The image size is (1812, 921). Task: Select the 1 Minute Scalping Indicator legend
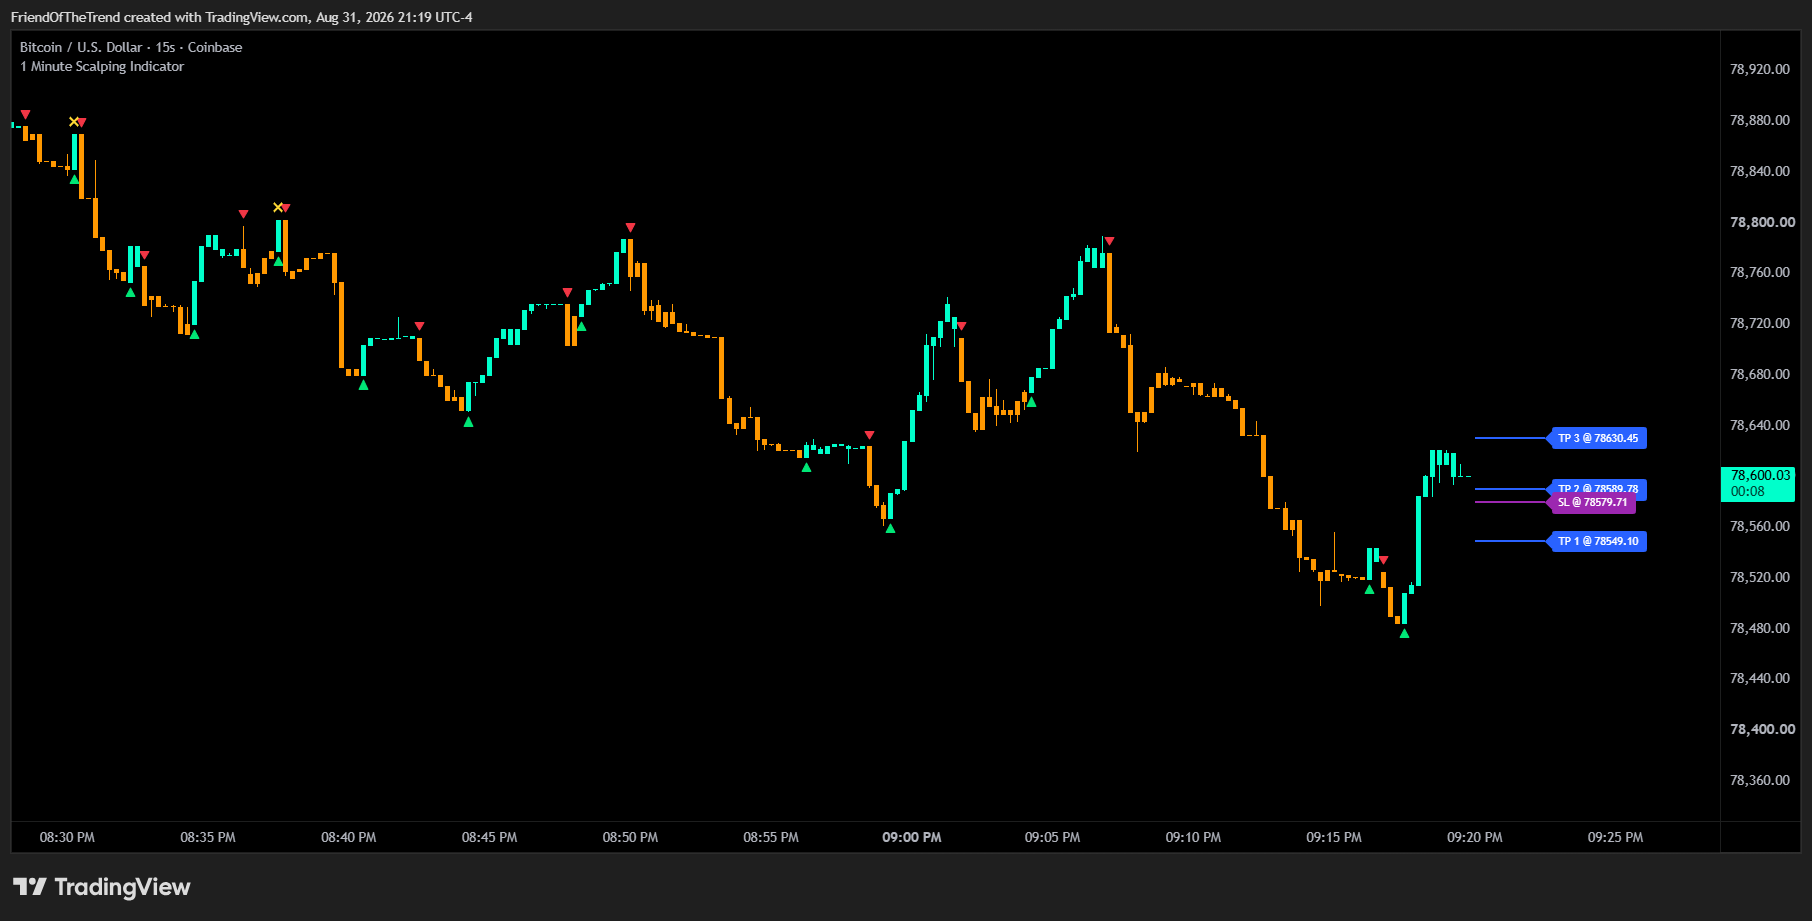coord(102,67)
